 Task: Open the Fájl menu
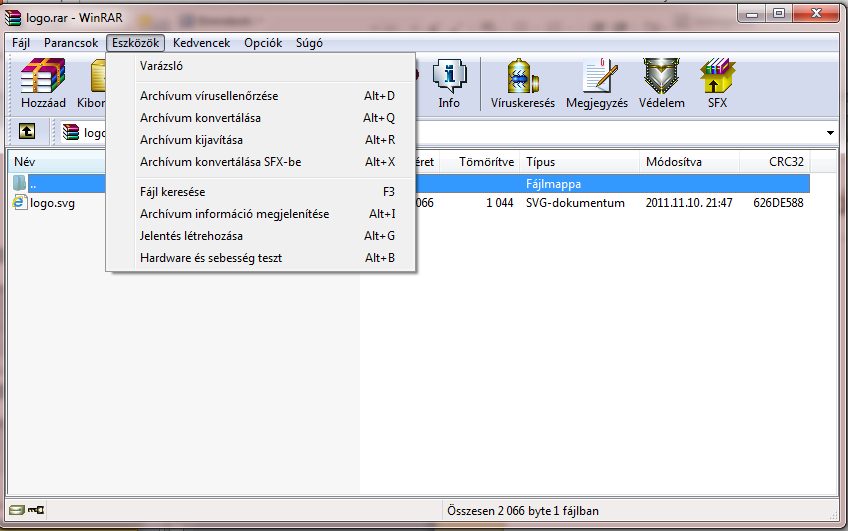[21, 43]
